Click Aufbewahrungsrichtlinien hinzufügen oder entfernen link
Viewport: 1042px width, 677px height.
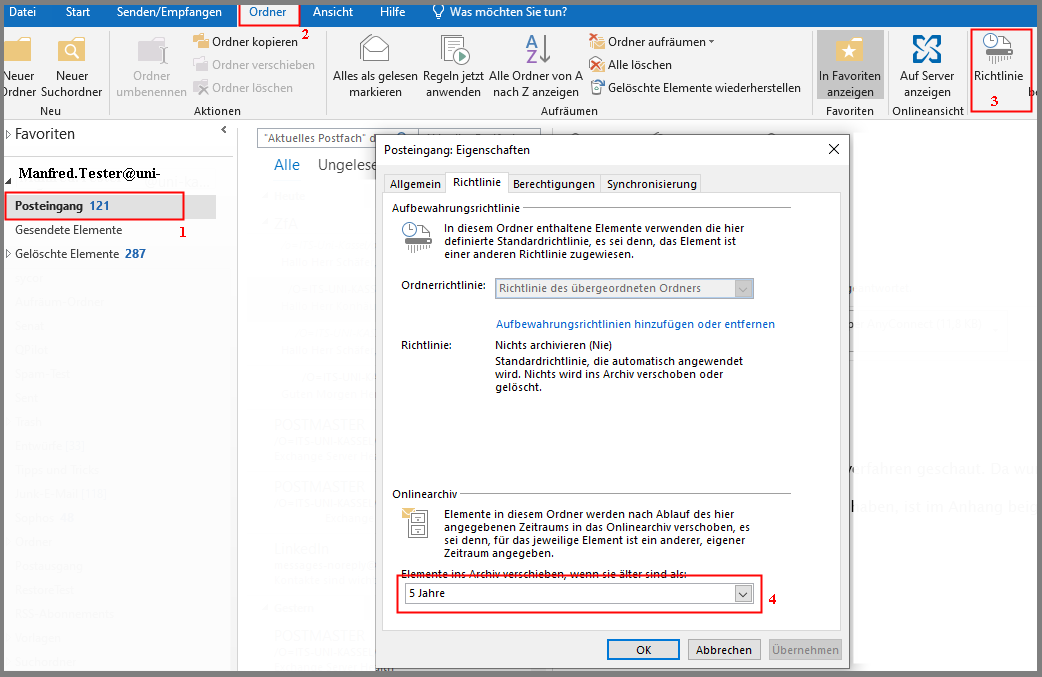pos(635,324)
